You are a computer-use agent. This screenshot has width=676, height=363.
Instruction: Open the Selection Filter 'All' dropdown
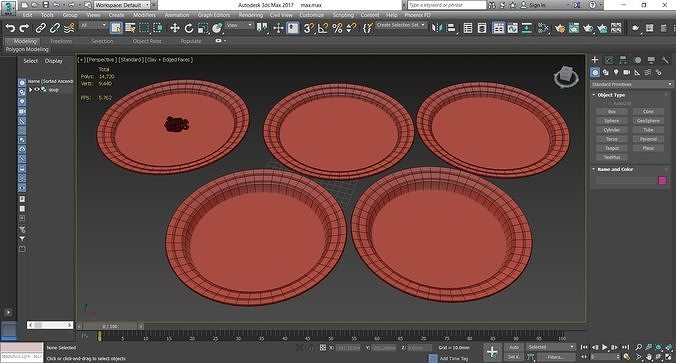point(93,26)
